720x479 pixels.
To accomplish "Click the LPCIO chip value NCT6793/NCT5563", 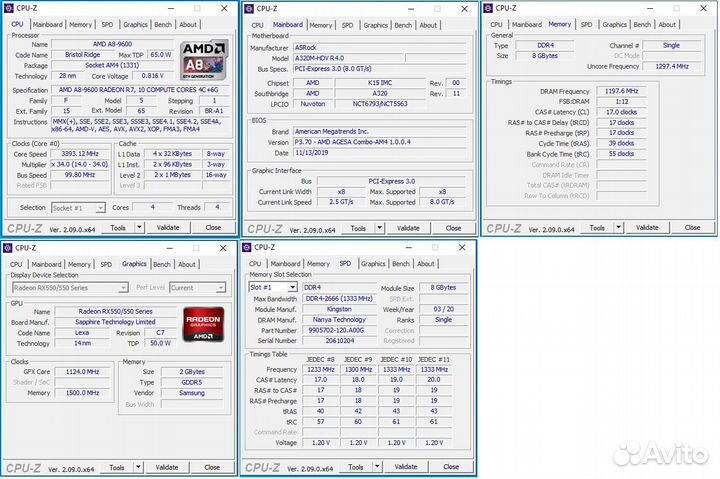I will 380,104.
